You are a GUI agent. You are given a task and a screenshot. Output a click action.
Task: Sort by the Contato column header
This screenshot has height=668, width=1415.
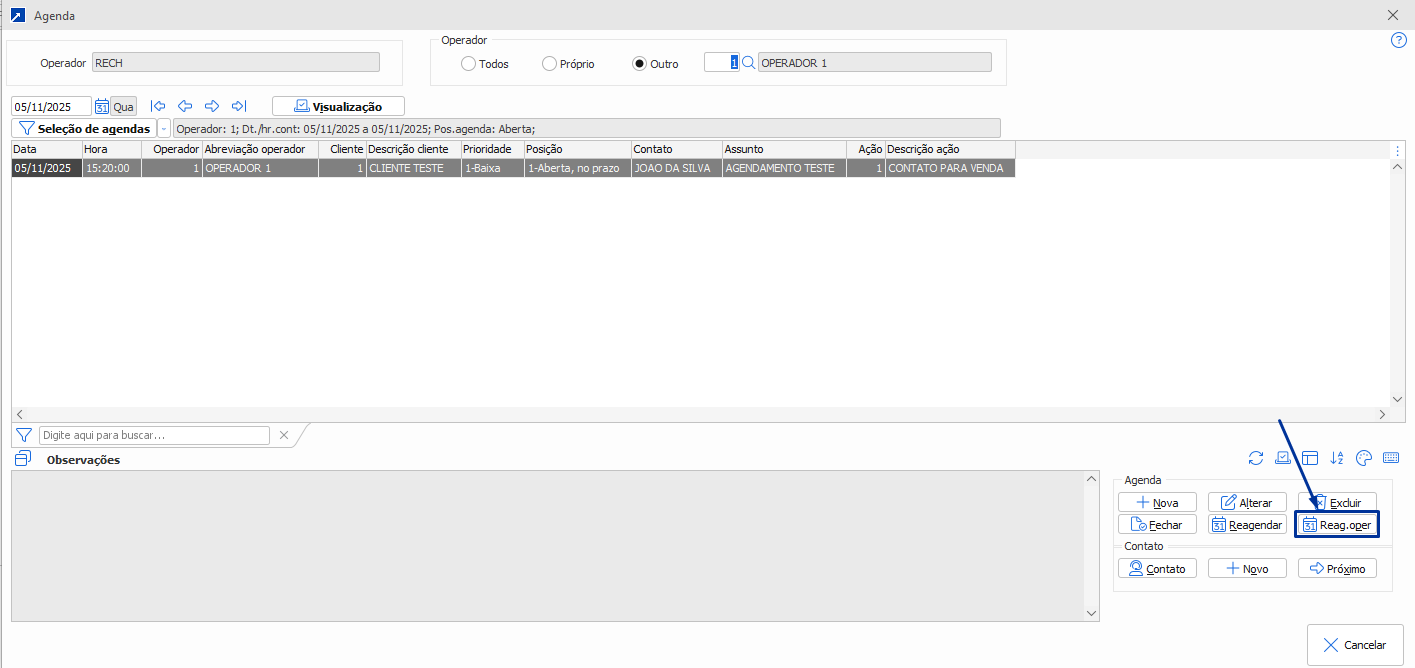click(x=677, y=149)
